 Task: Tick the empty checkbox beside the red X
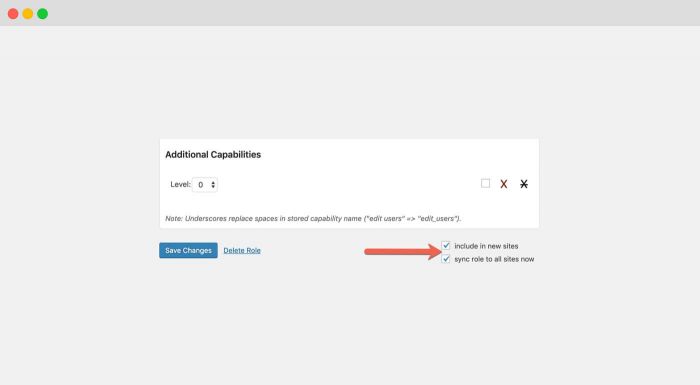point(485,184)
